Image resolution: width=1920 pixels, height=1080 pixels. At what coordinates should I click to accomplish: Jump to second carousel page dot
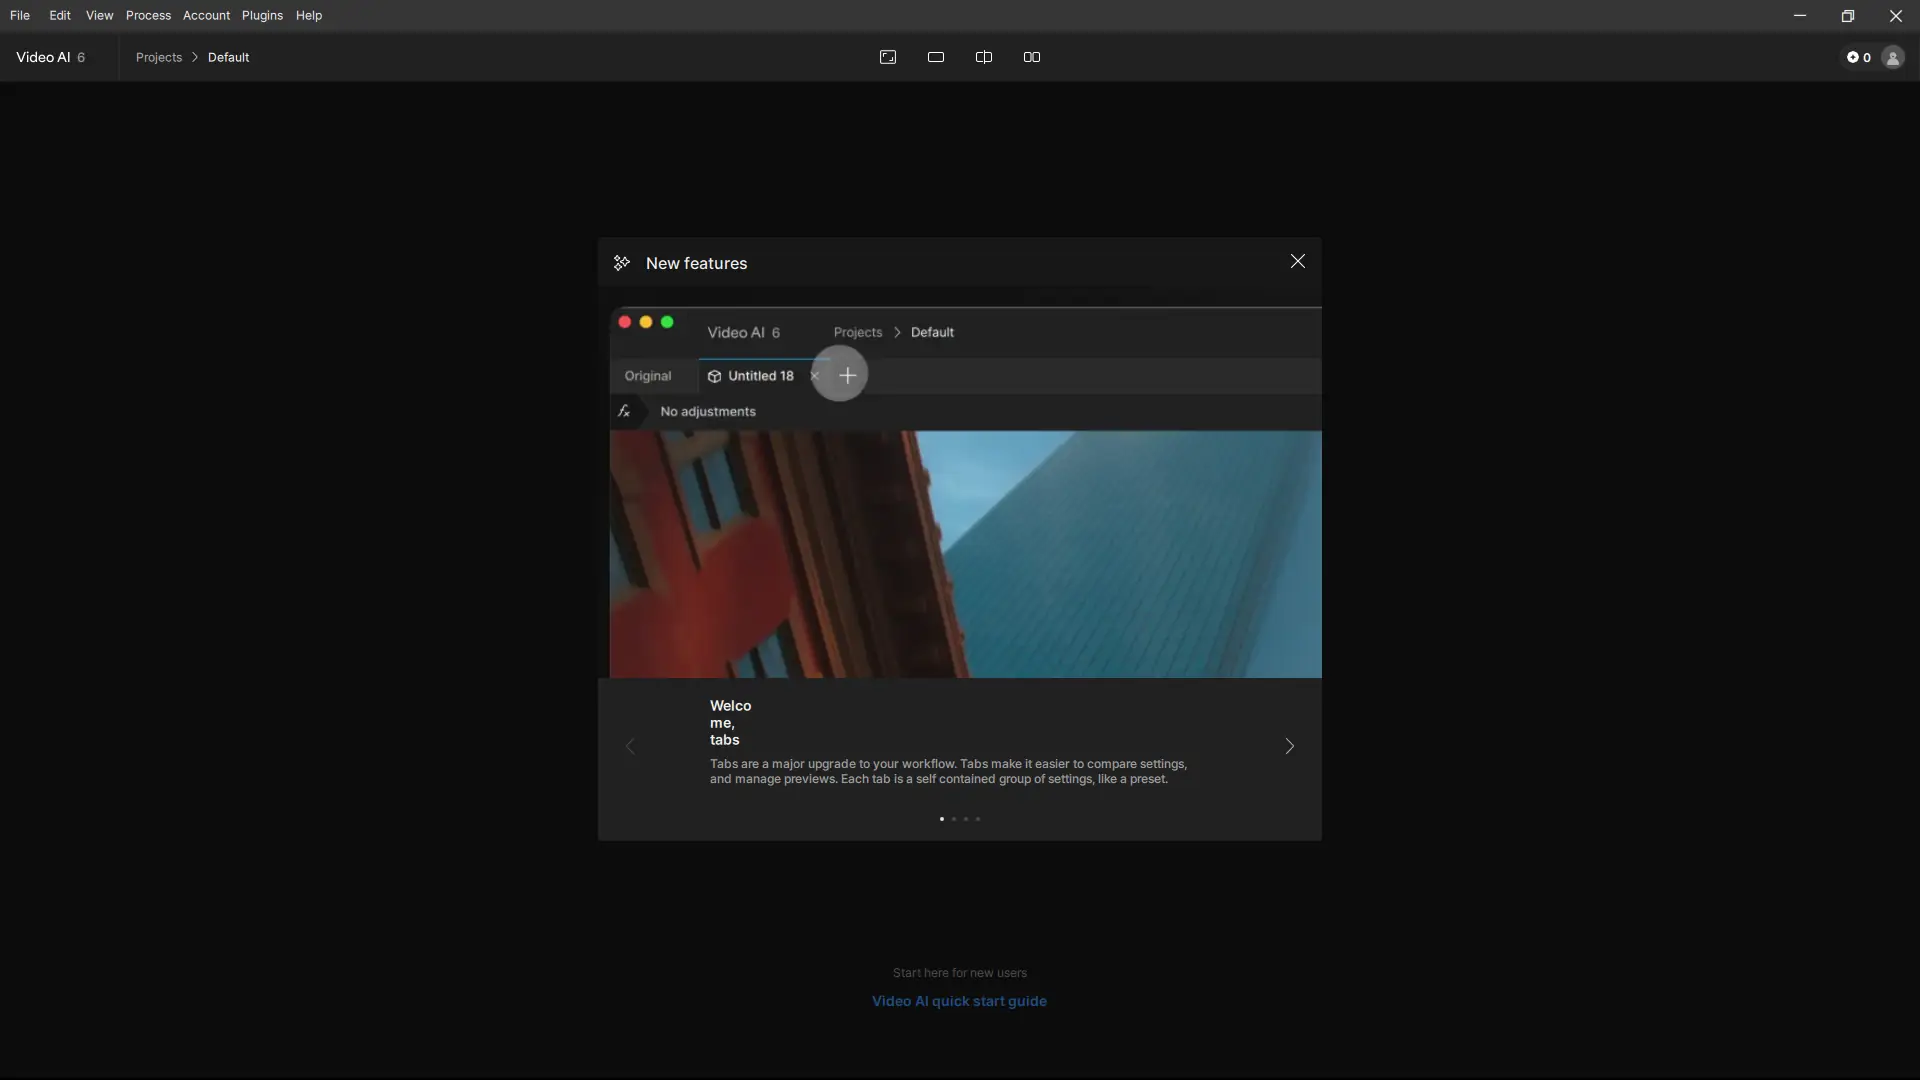[954, 819]
